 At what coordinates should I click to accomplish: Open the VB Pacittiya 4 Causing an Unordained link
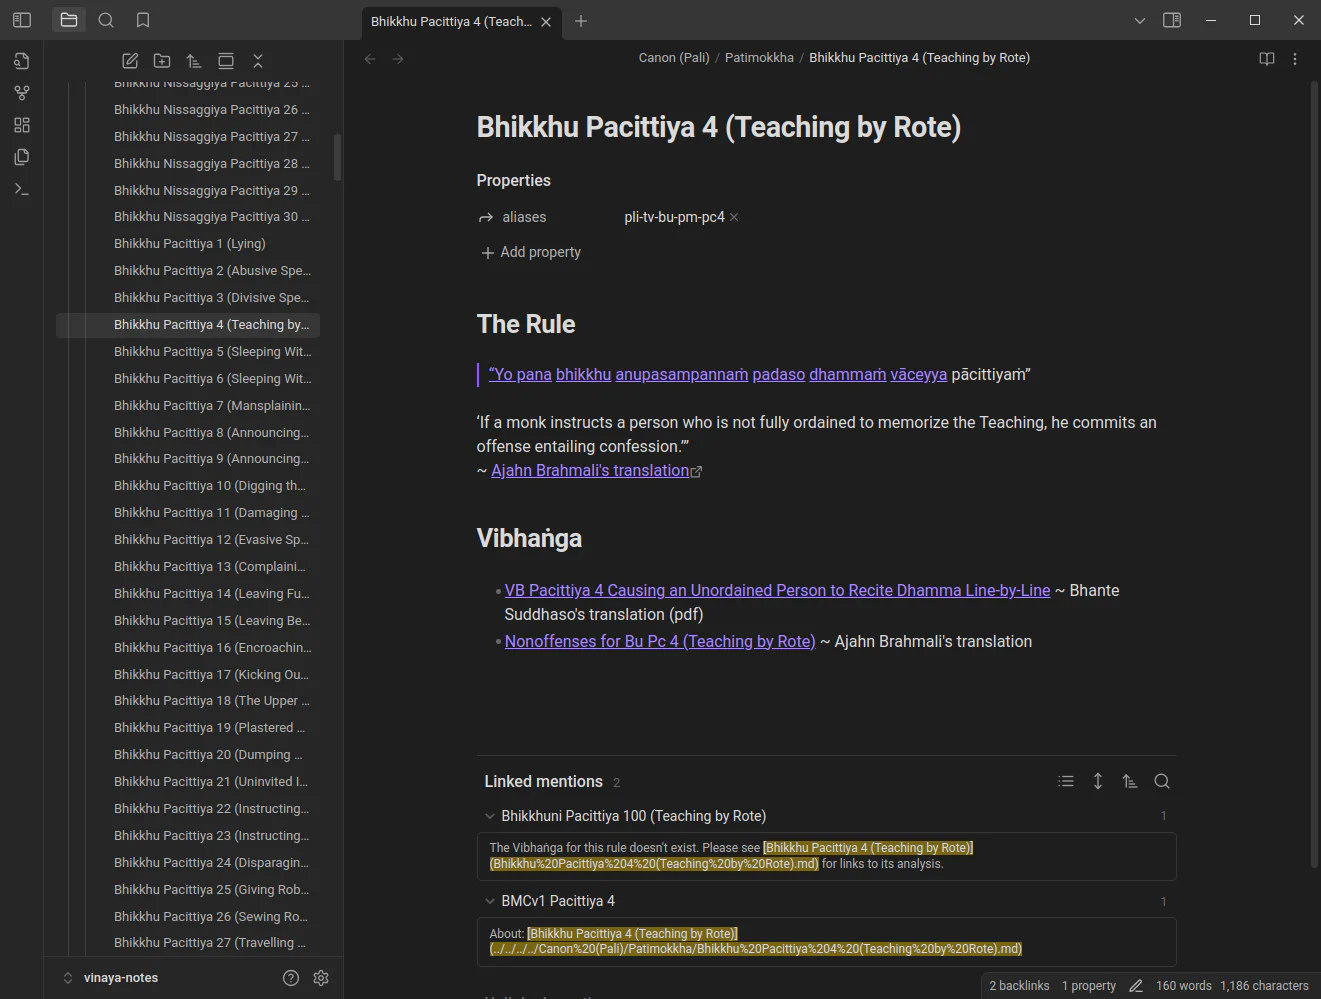tap(777, 591)
